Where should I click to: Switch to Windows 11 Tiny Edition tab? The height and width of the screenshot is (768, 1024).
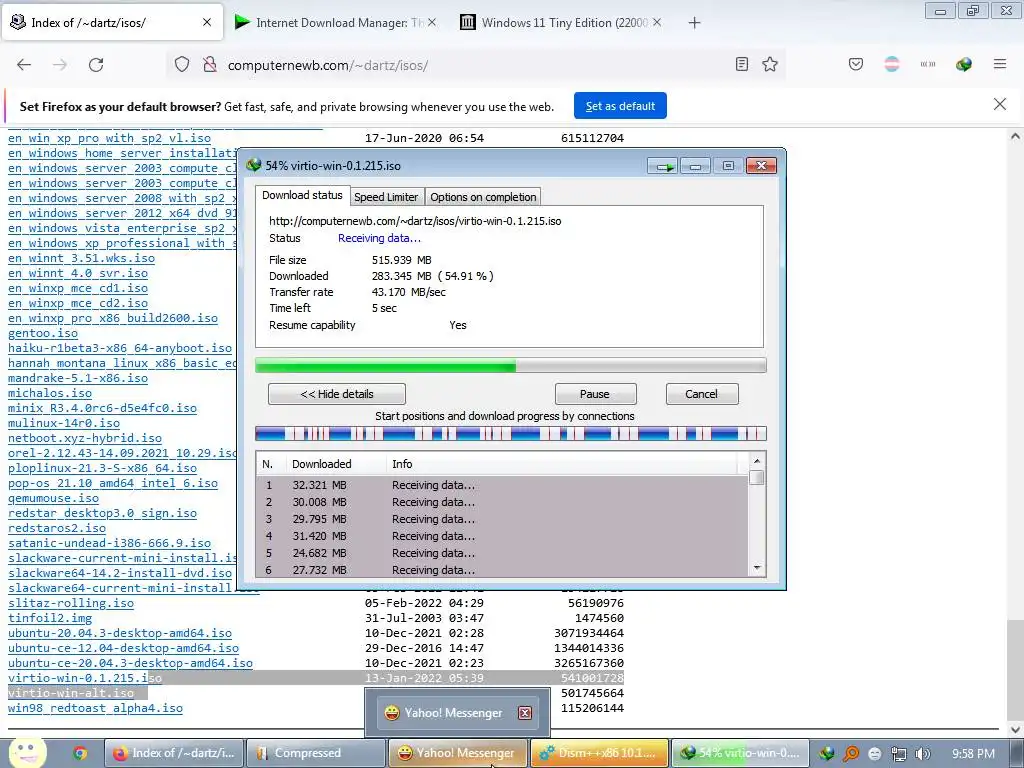(x=562, y=23)
